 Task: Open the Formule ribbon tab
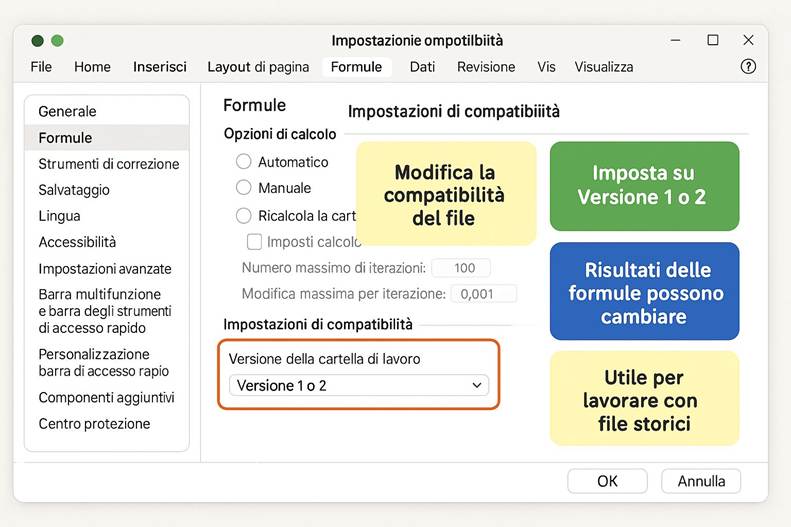coord(356,67)
